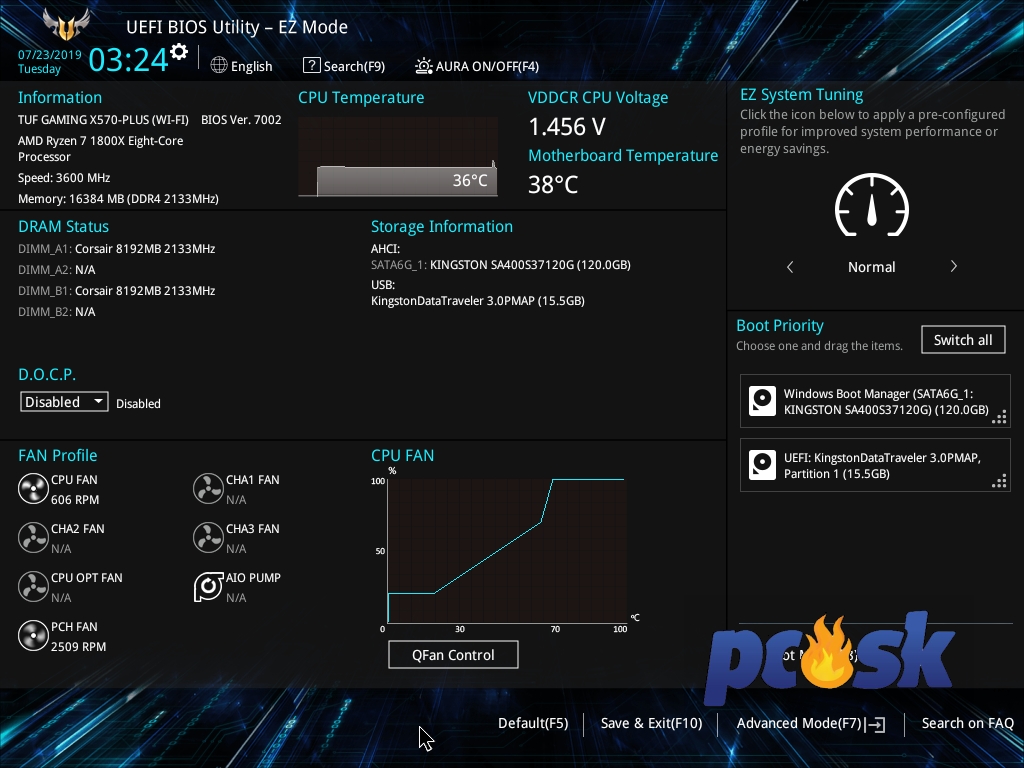Click the DRAM Status heading
This screenshot has width=1024, height=768.
[63, 226]
